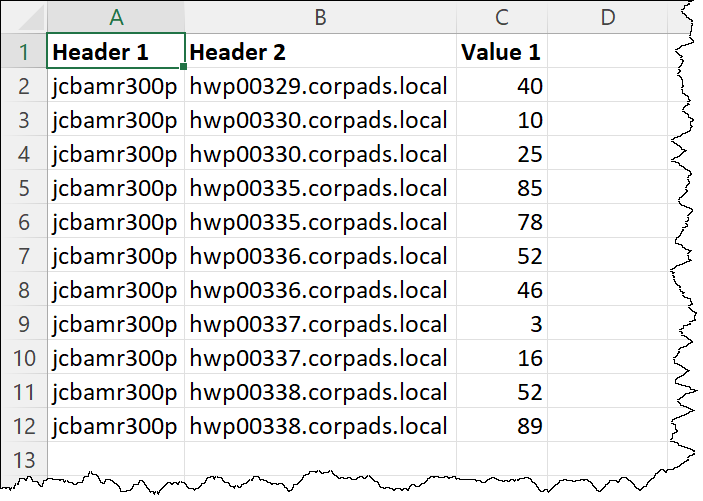Select row 2 header
This screenshot has width=703, height=501.
[x=24, y=85]
